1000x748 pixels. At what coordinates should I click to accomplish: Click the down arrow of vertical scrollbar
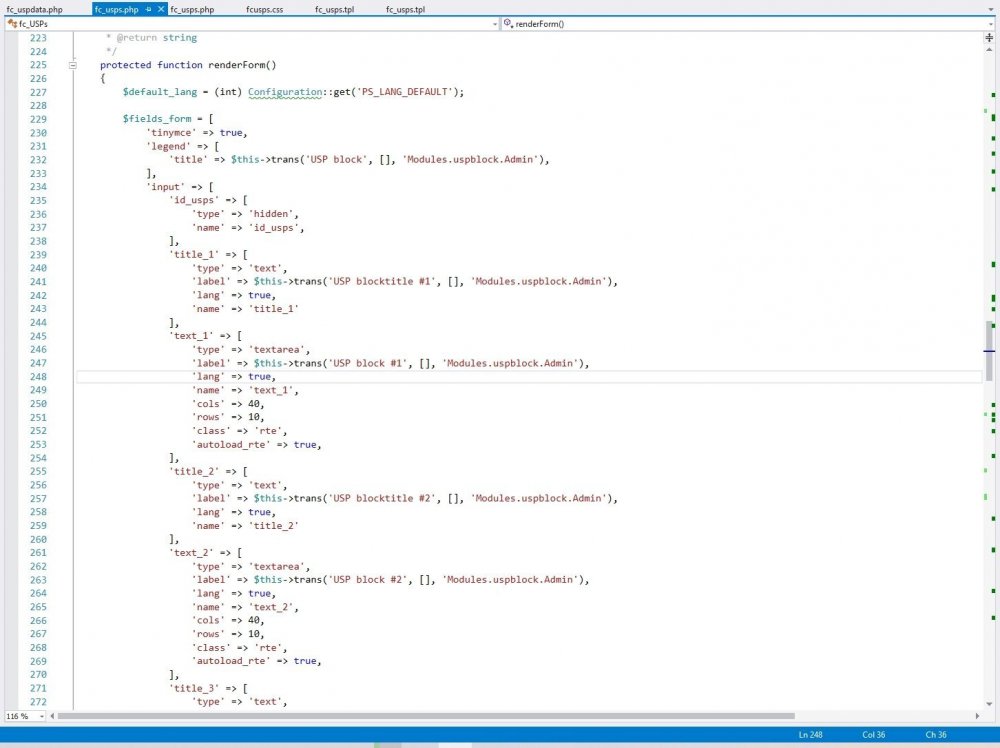[x=989, y=704]
